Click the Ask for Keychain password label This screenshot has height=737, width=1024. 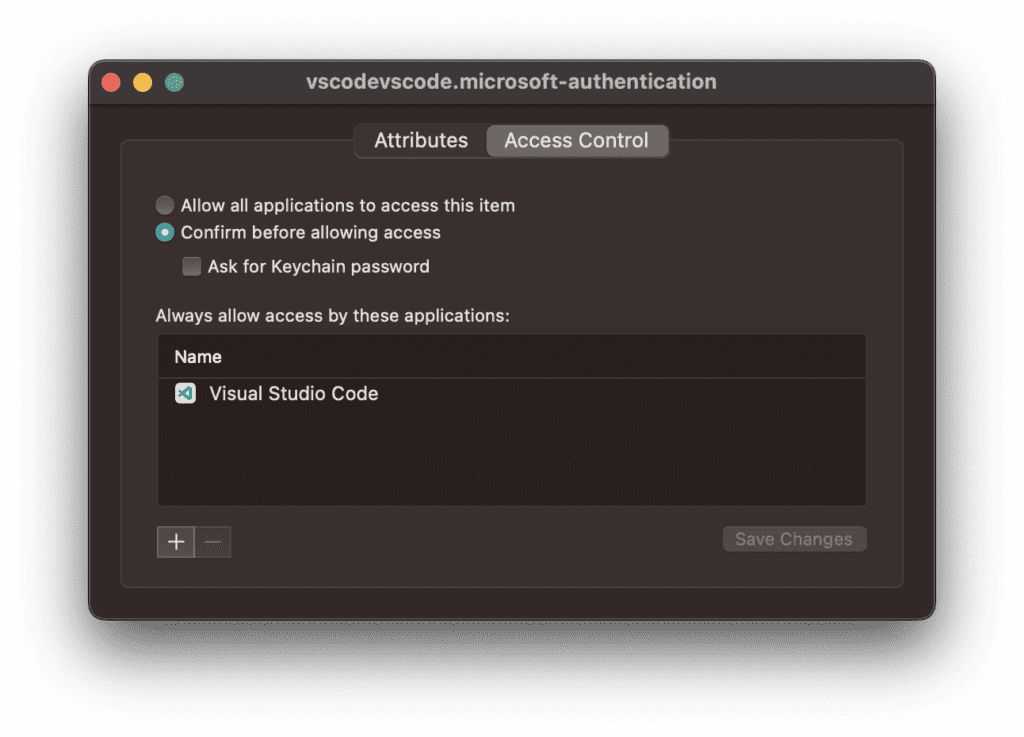click(x=319, y=266)
